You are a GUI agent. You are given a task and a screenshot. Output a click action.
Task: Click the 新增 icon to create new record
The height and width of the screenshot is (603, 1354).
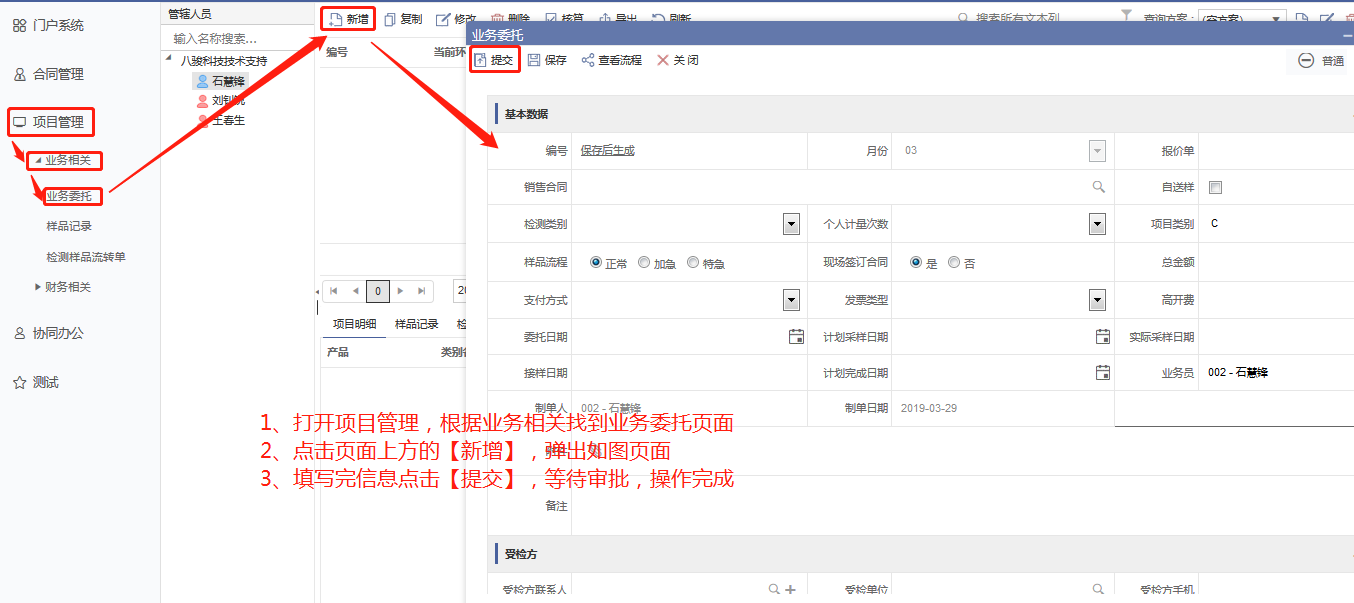coord(347,16)
